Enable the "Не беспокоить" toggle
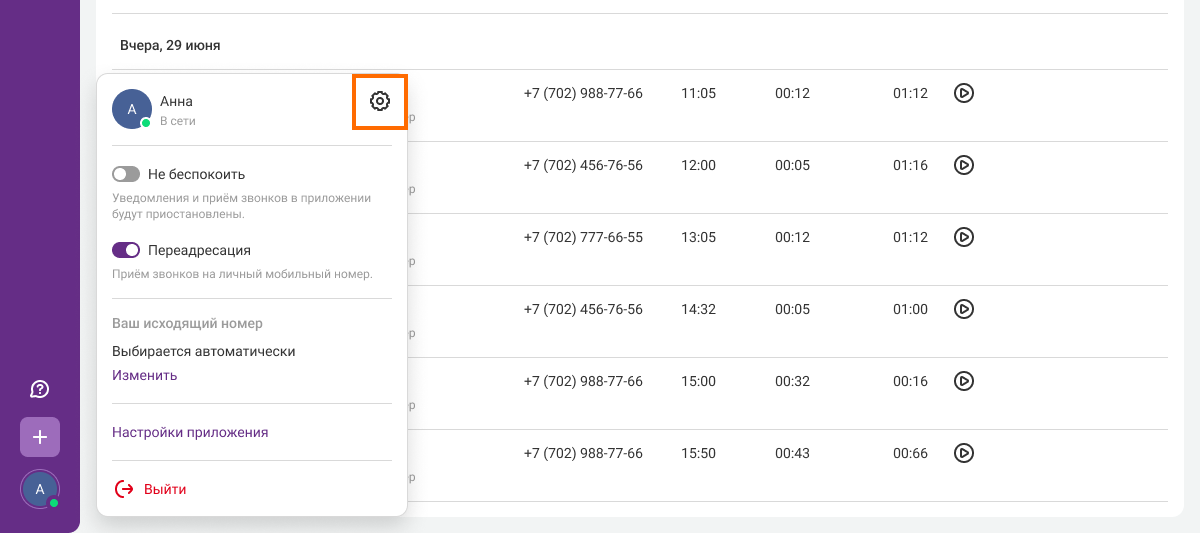 click(x=126, y=174)
